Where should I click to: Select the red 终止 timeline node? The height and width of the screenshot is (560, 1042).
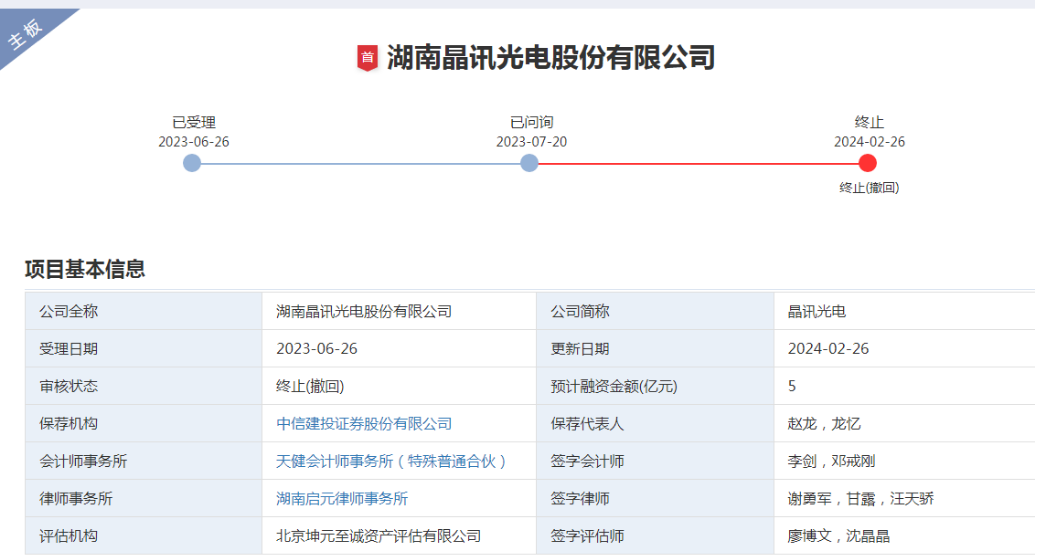coord(867,163)
